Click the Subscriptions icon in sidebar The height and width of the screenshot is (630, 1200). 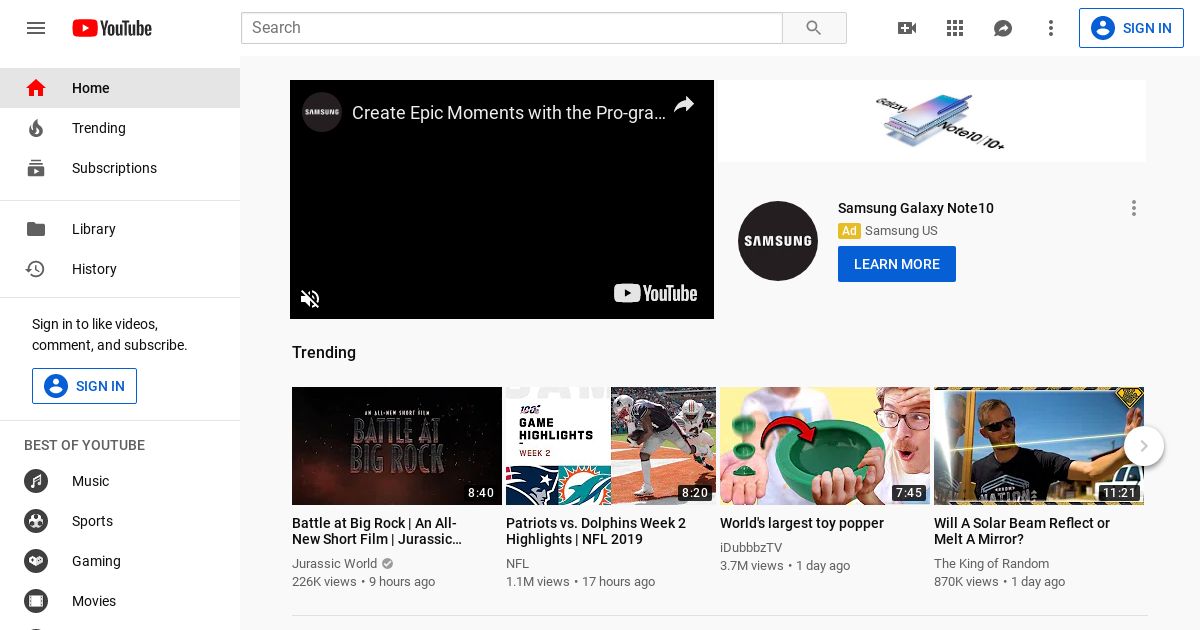point(36,168)
